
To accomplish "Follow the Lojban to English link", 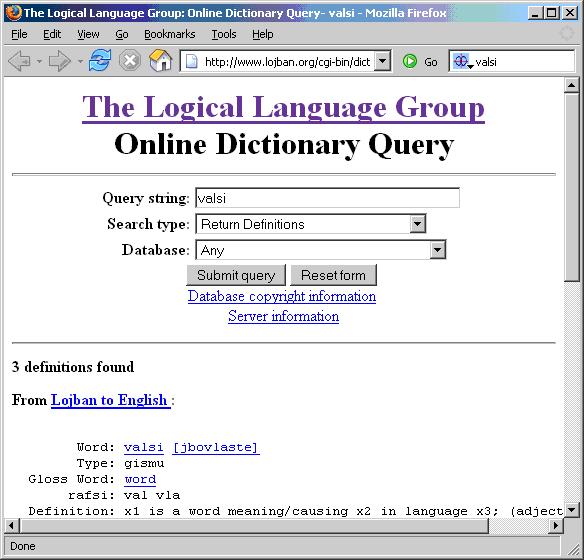I will 111,400.
